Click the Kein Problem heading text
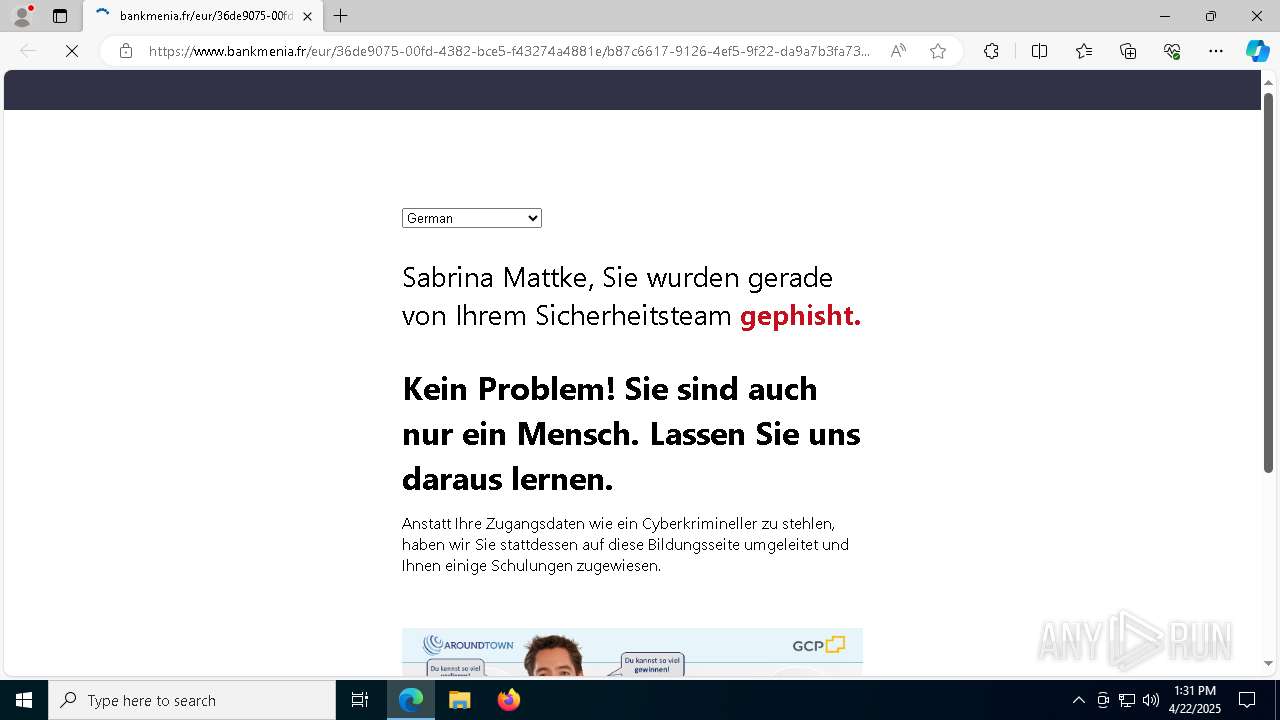Viewport: 1280px width, 720px height. (x=631, y=434)
